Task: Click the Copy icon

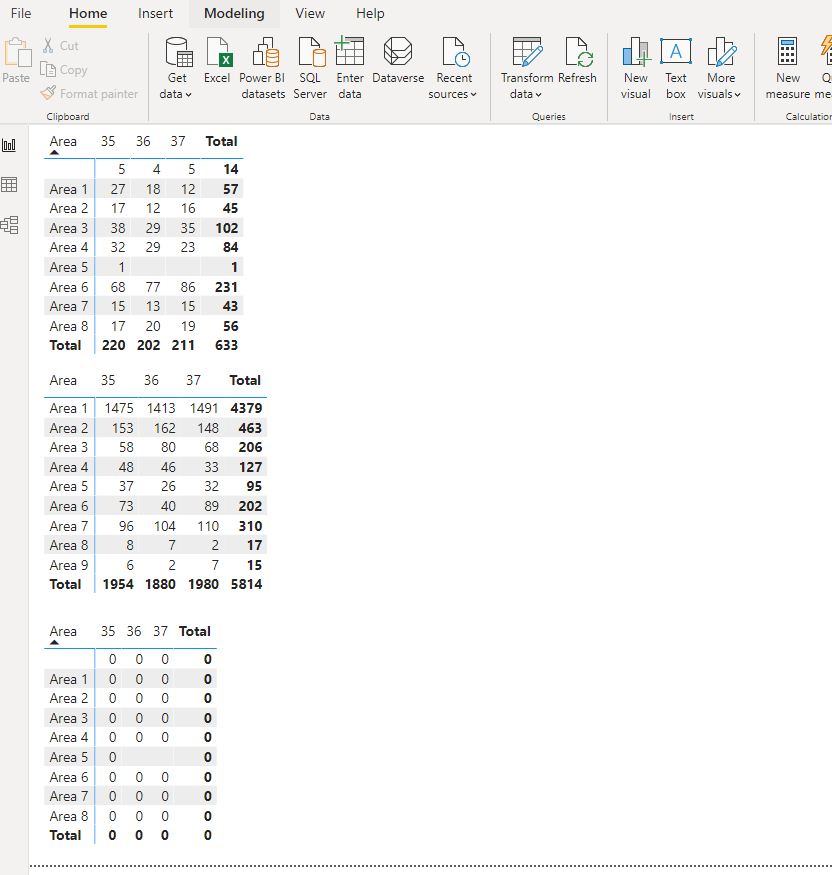Action: pos(48,70)
